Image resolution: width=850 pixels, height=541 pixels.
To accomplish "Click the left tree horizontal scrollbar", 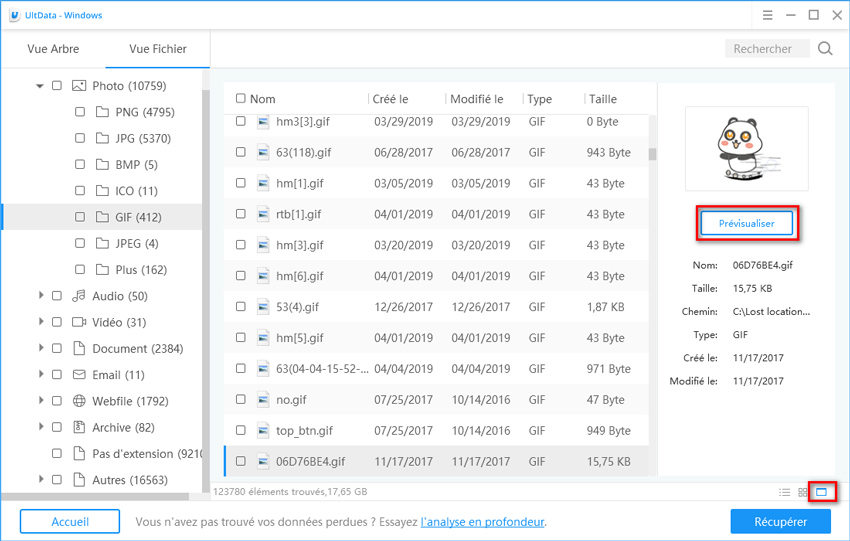I will 95,497.
